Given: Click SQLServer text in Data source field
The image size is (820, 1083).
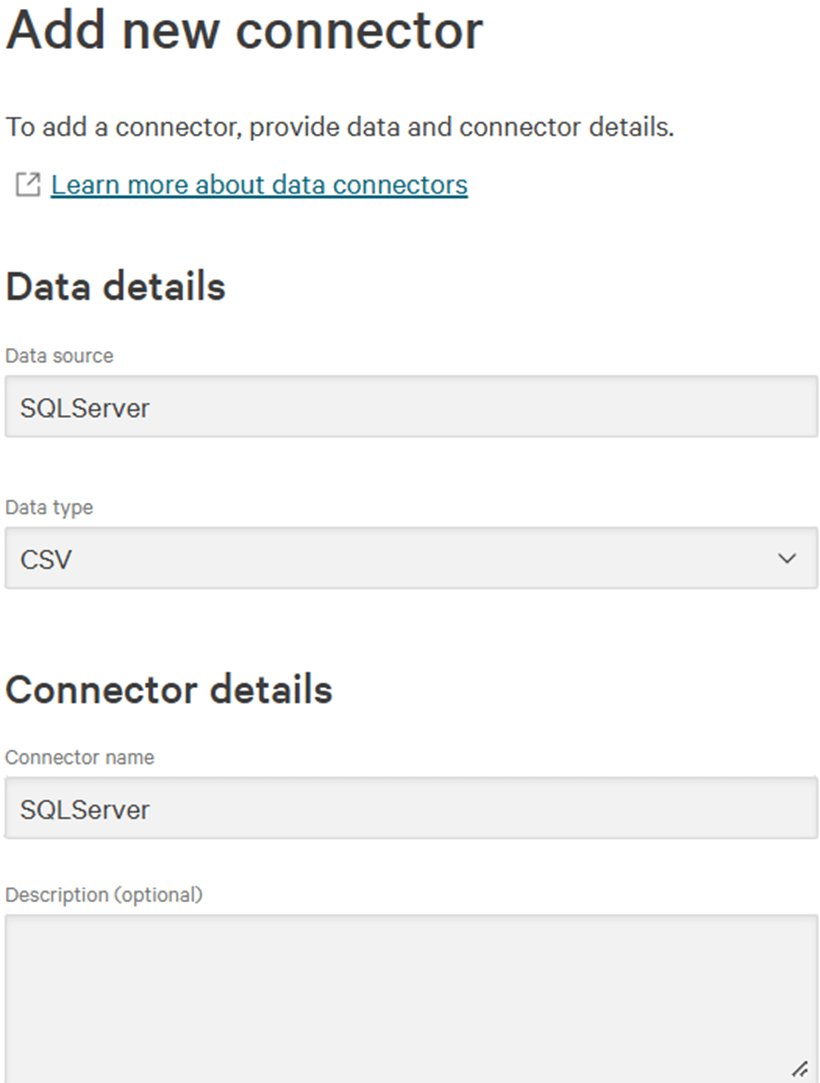Looking at the screenshot, I should tap(85, 408).
